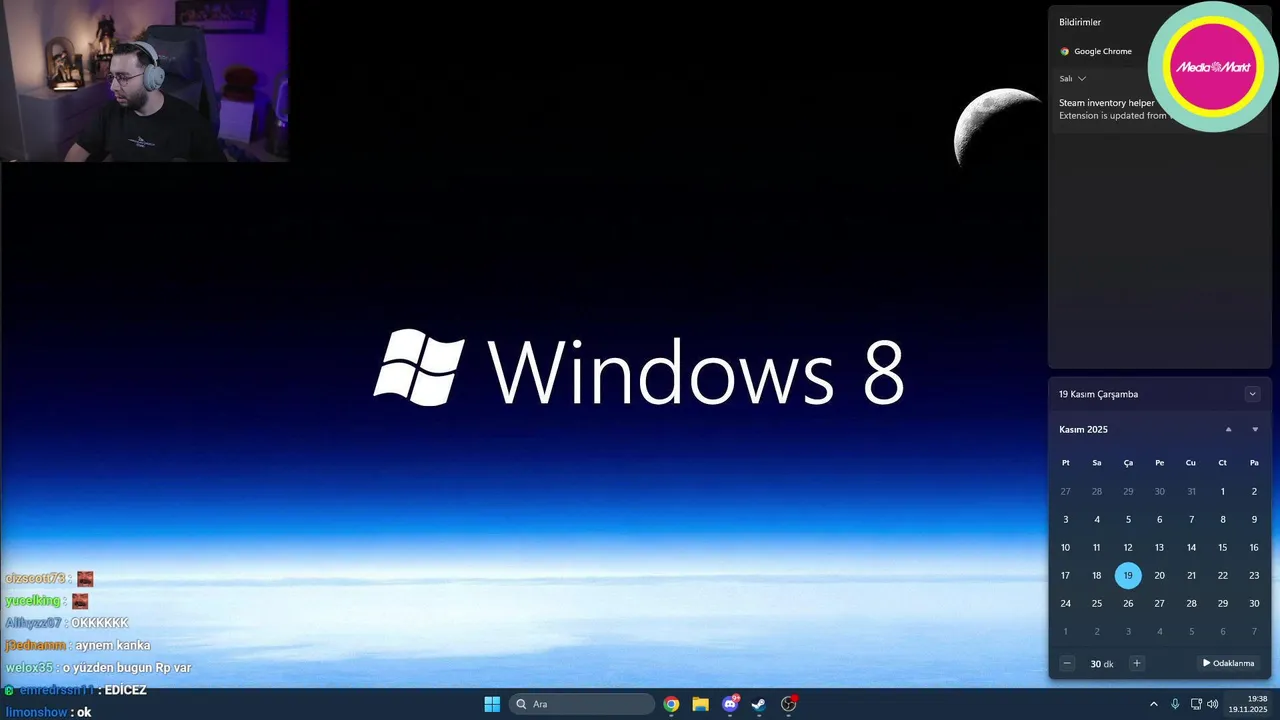Select November 2 in the calendar
The height and width of the screenshot is (720, 1280).
[x=1254, y=491]
